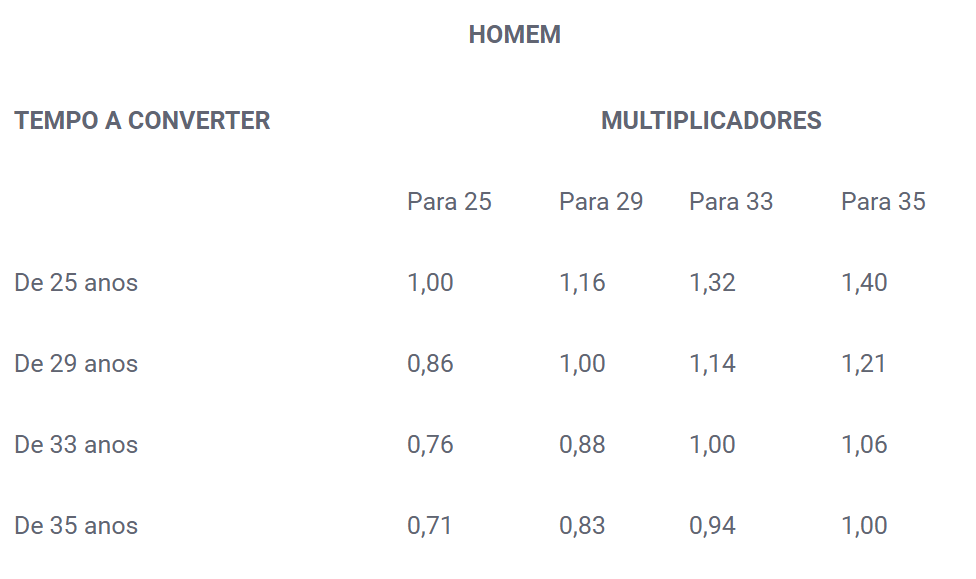Select the Para 25 column header
The height and width of the screenshot is (579, 976).
pos(449,202)
